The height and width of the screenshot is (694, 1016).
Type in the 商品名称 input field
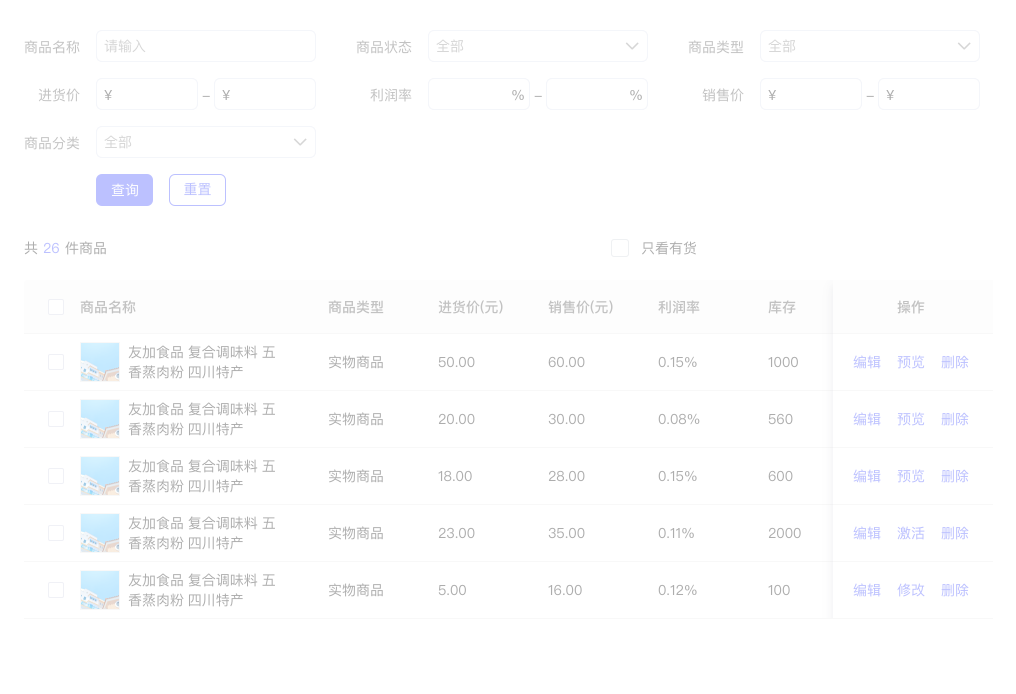point(205,46)
